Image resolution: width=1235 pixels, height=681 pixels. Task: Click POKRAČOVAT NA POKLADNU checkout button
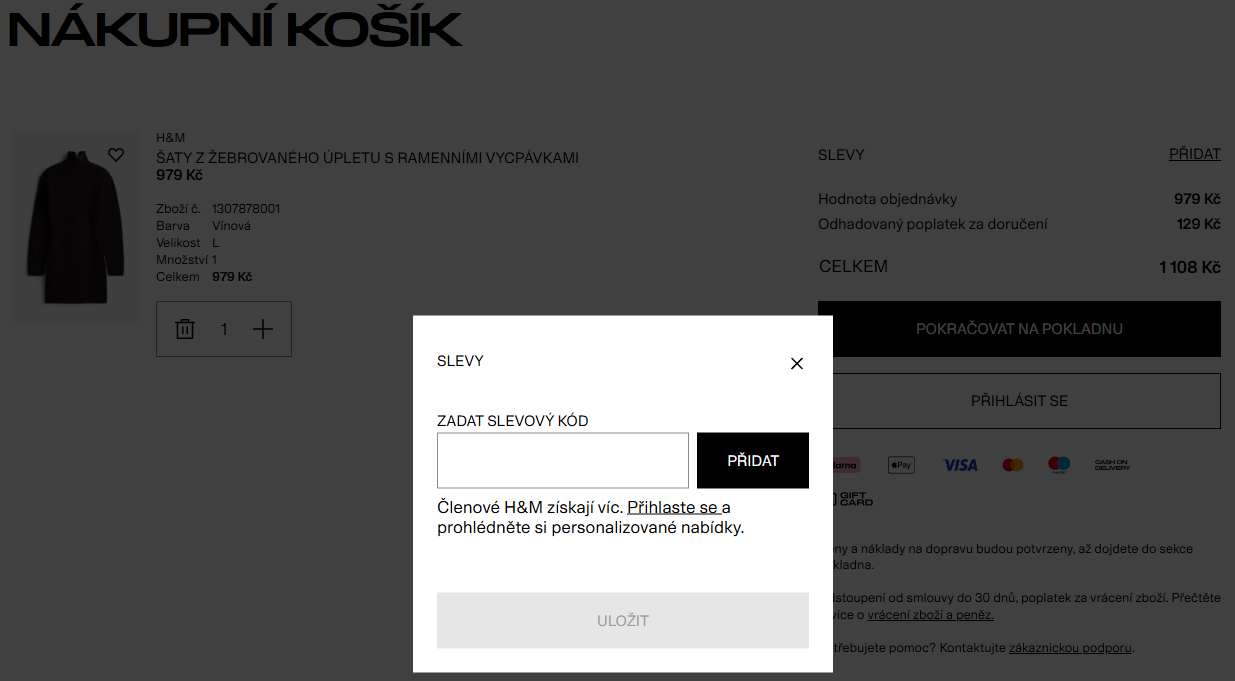pyautogui.click(x=1019, y=328)
